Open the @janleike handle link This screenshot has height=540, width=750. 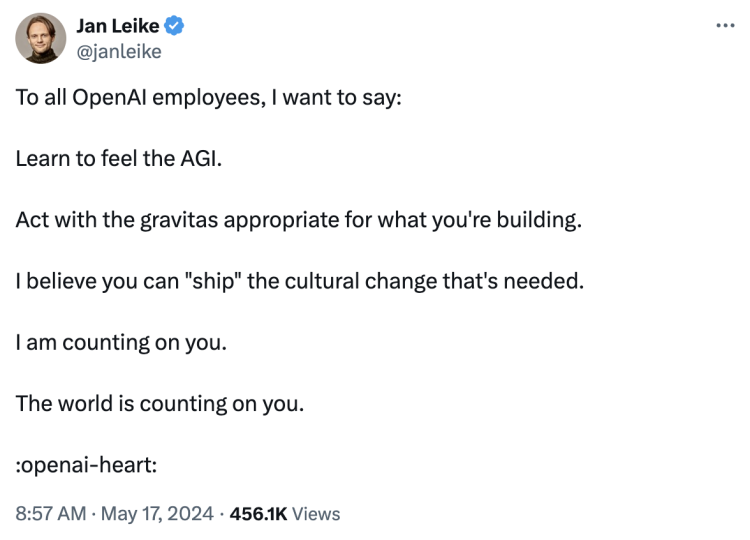[x=119, y=51]
